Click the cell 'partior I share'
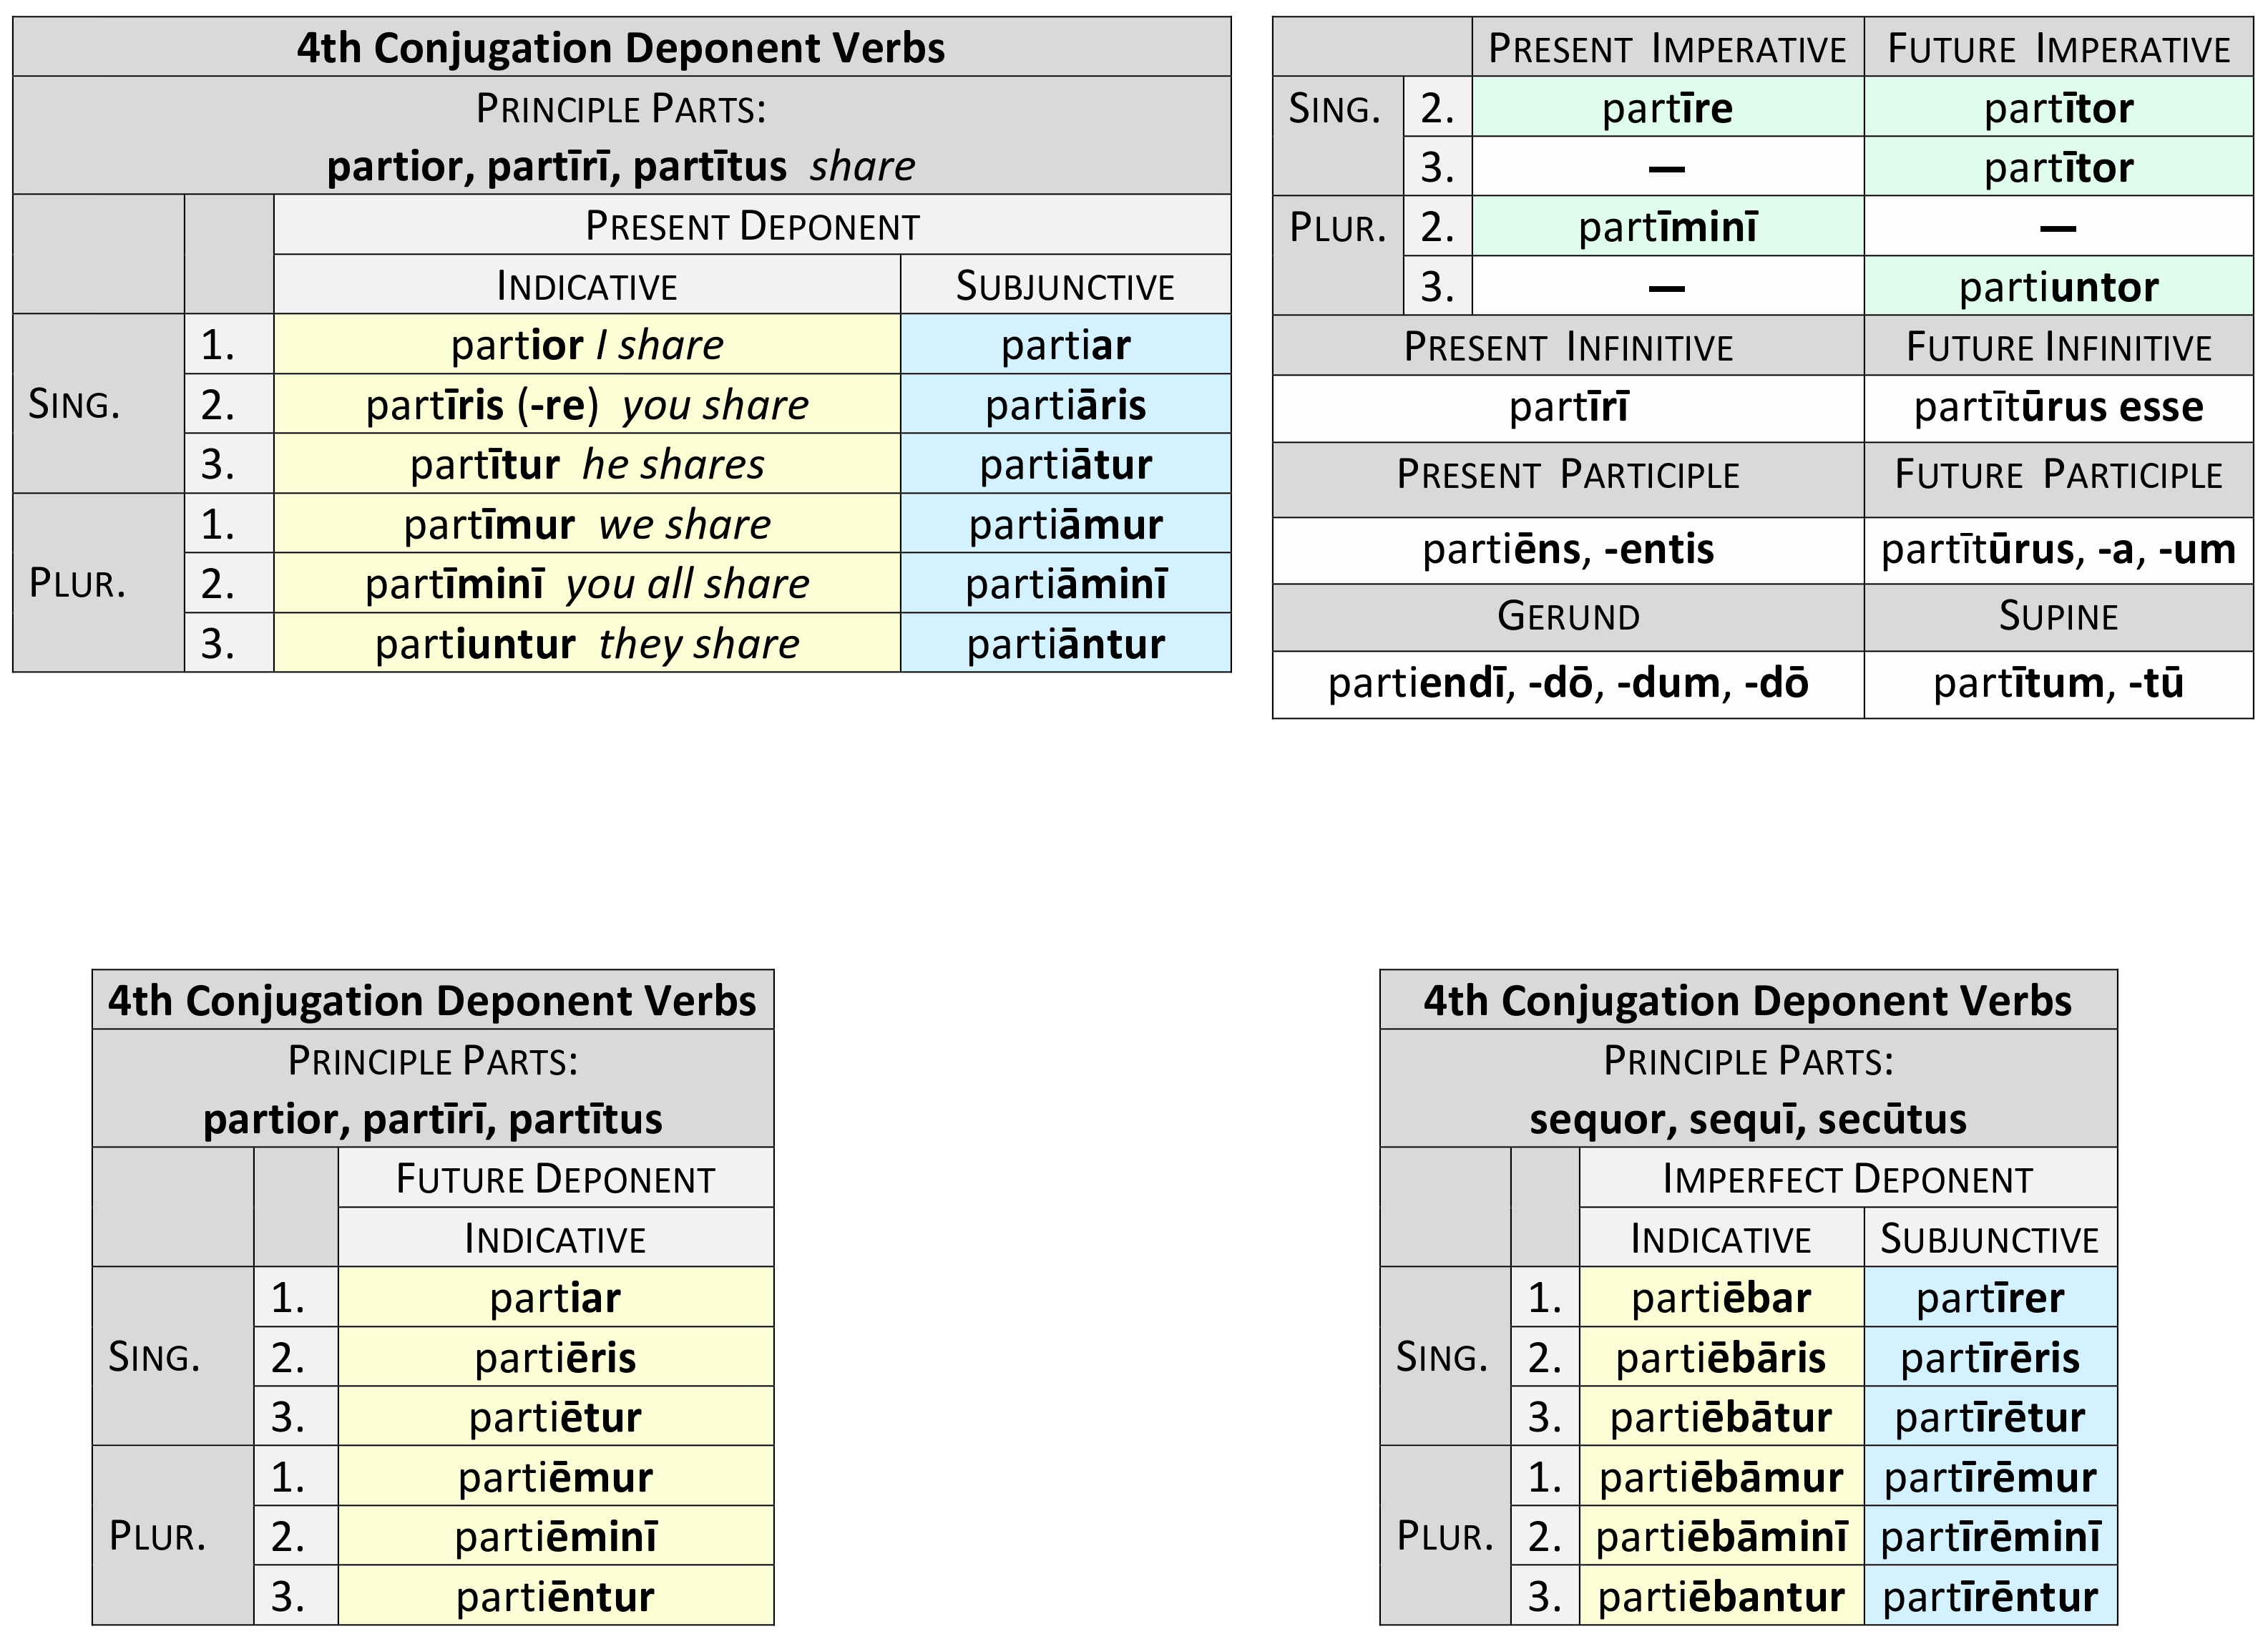2268x1639 pixels. tap(587, 345)
